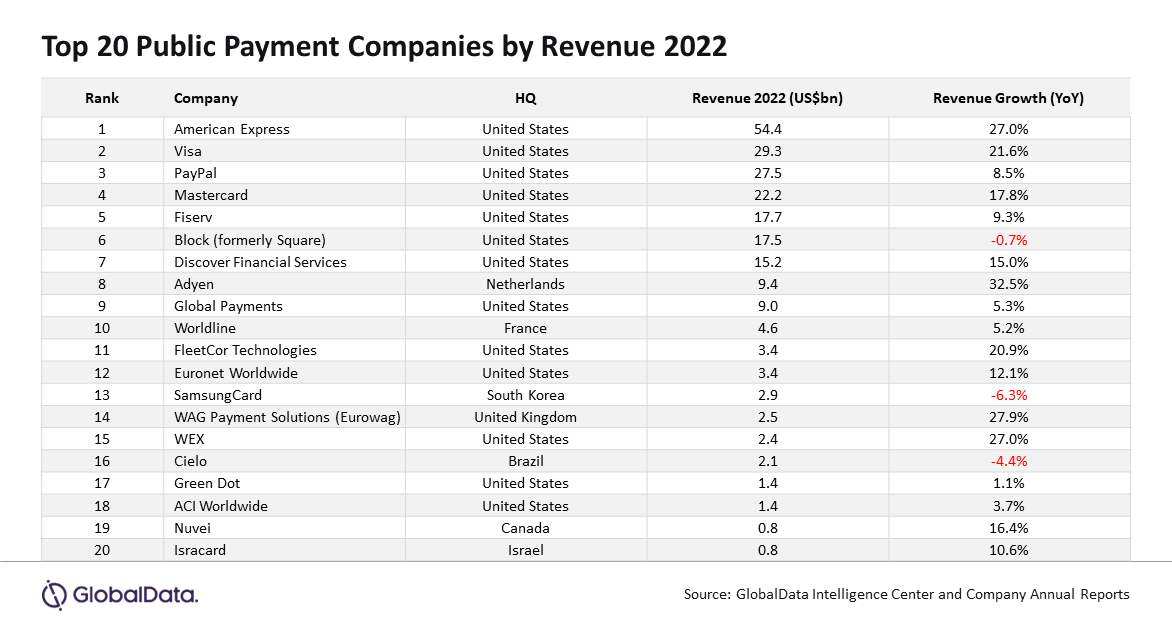
Task: Click the 20.9% growth value
Action: (1009, 351)
